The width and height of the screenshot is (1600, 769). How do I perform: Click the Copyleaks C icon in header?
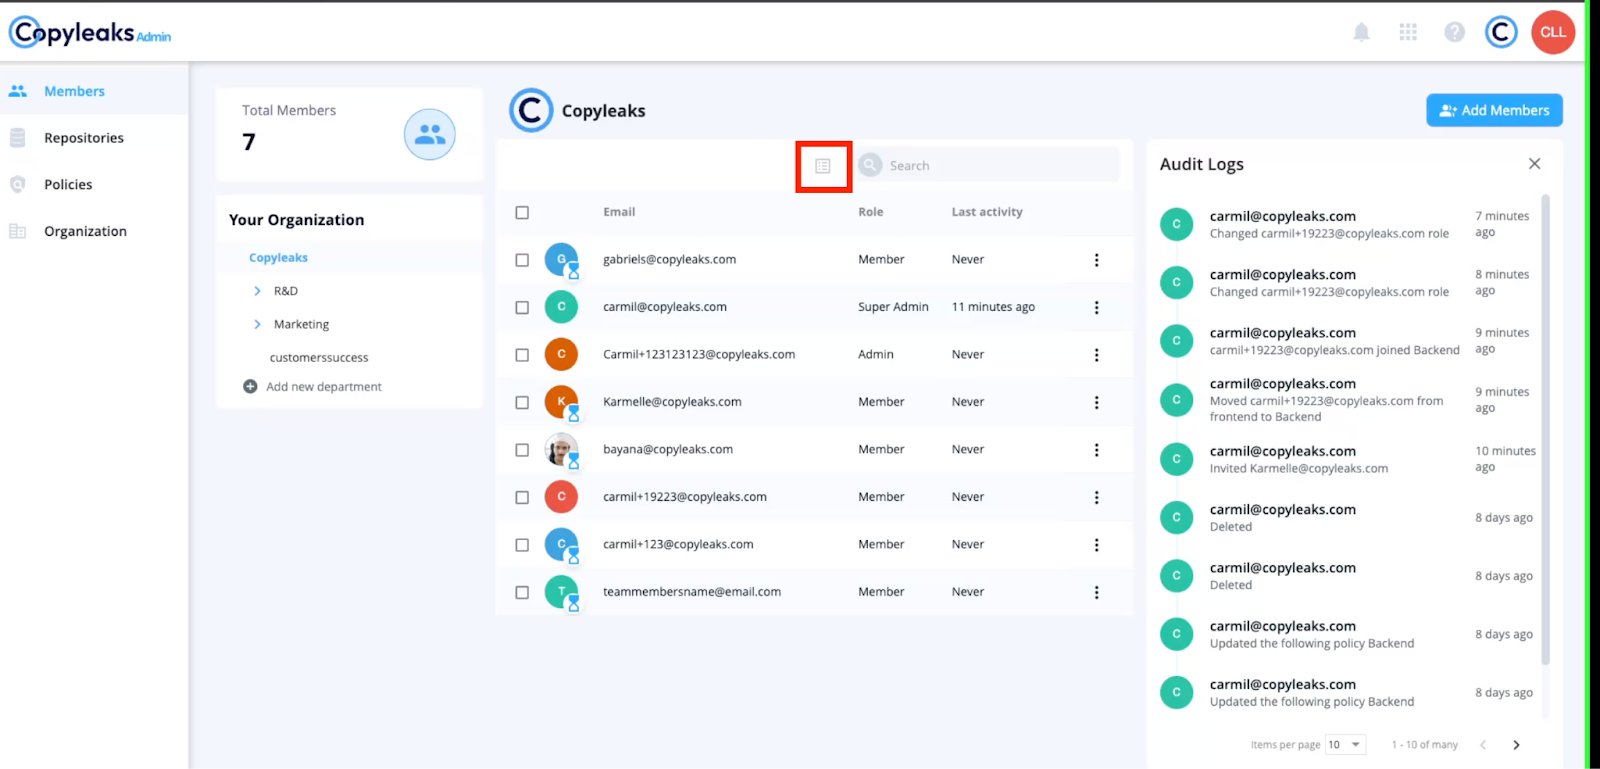coord(1501,33)
